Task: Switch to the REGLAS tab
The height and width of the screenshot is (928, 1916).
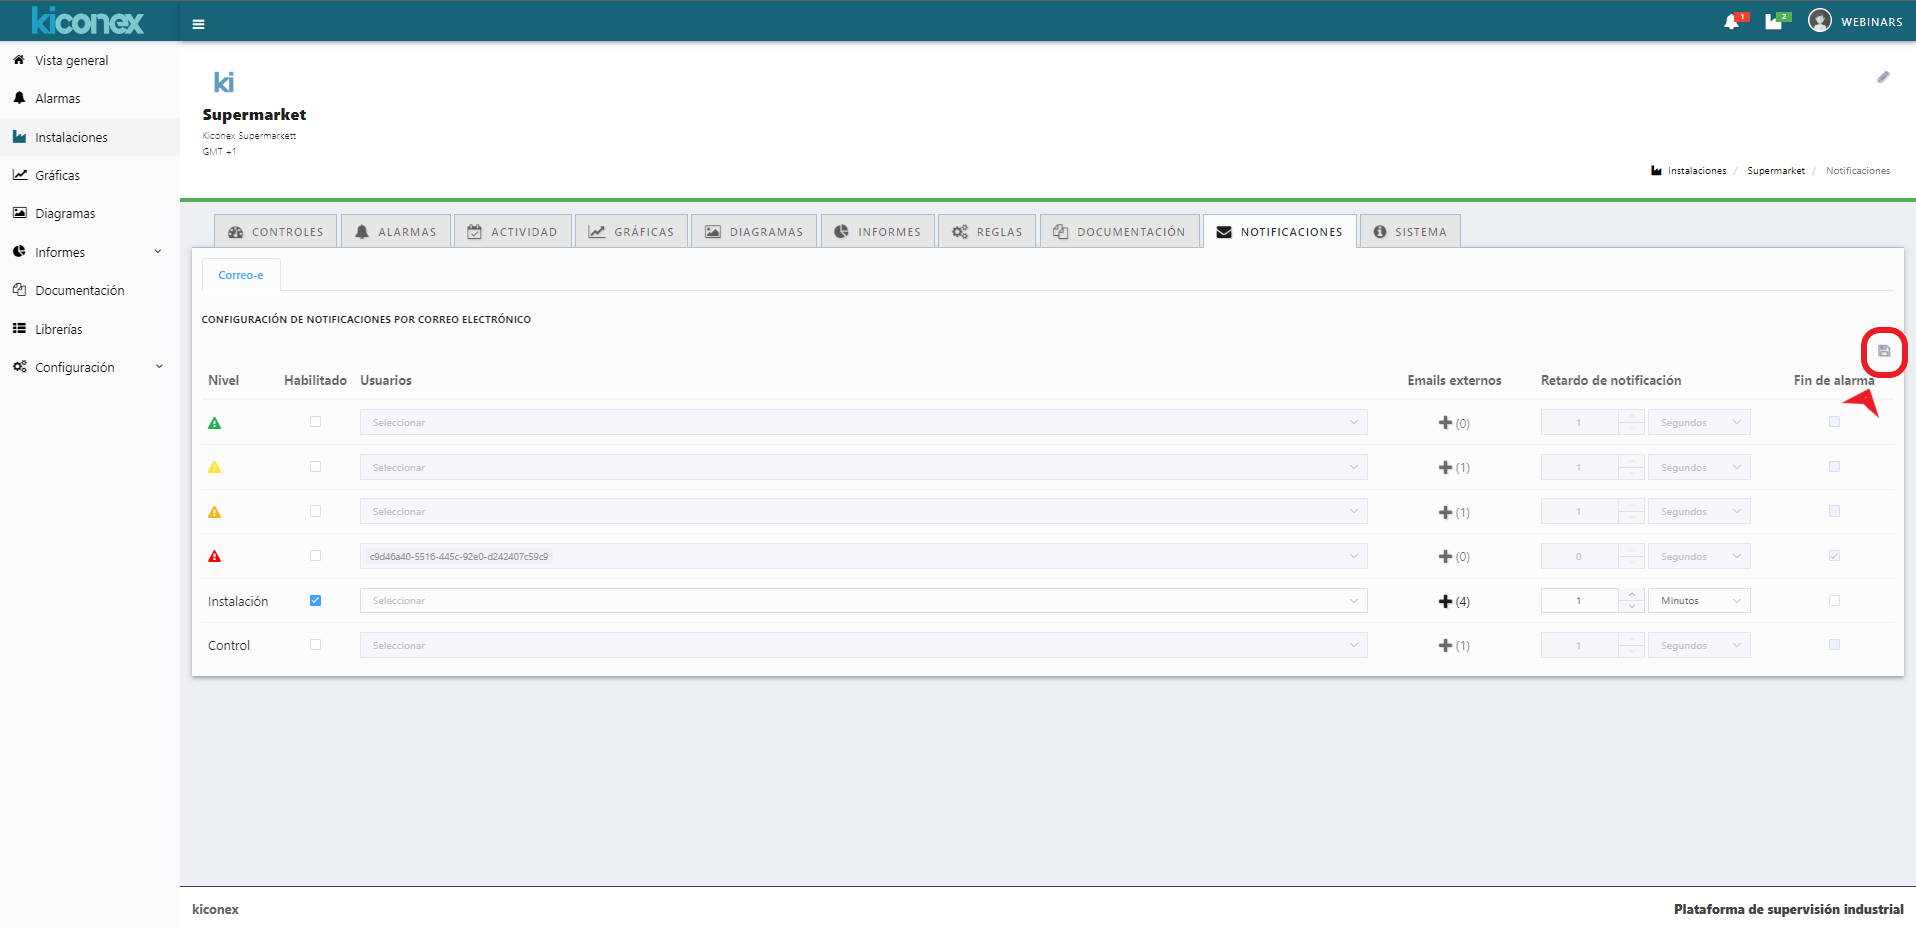Action: click(987, 232)
